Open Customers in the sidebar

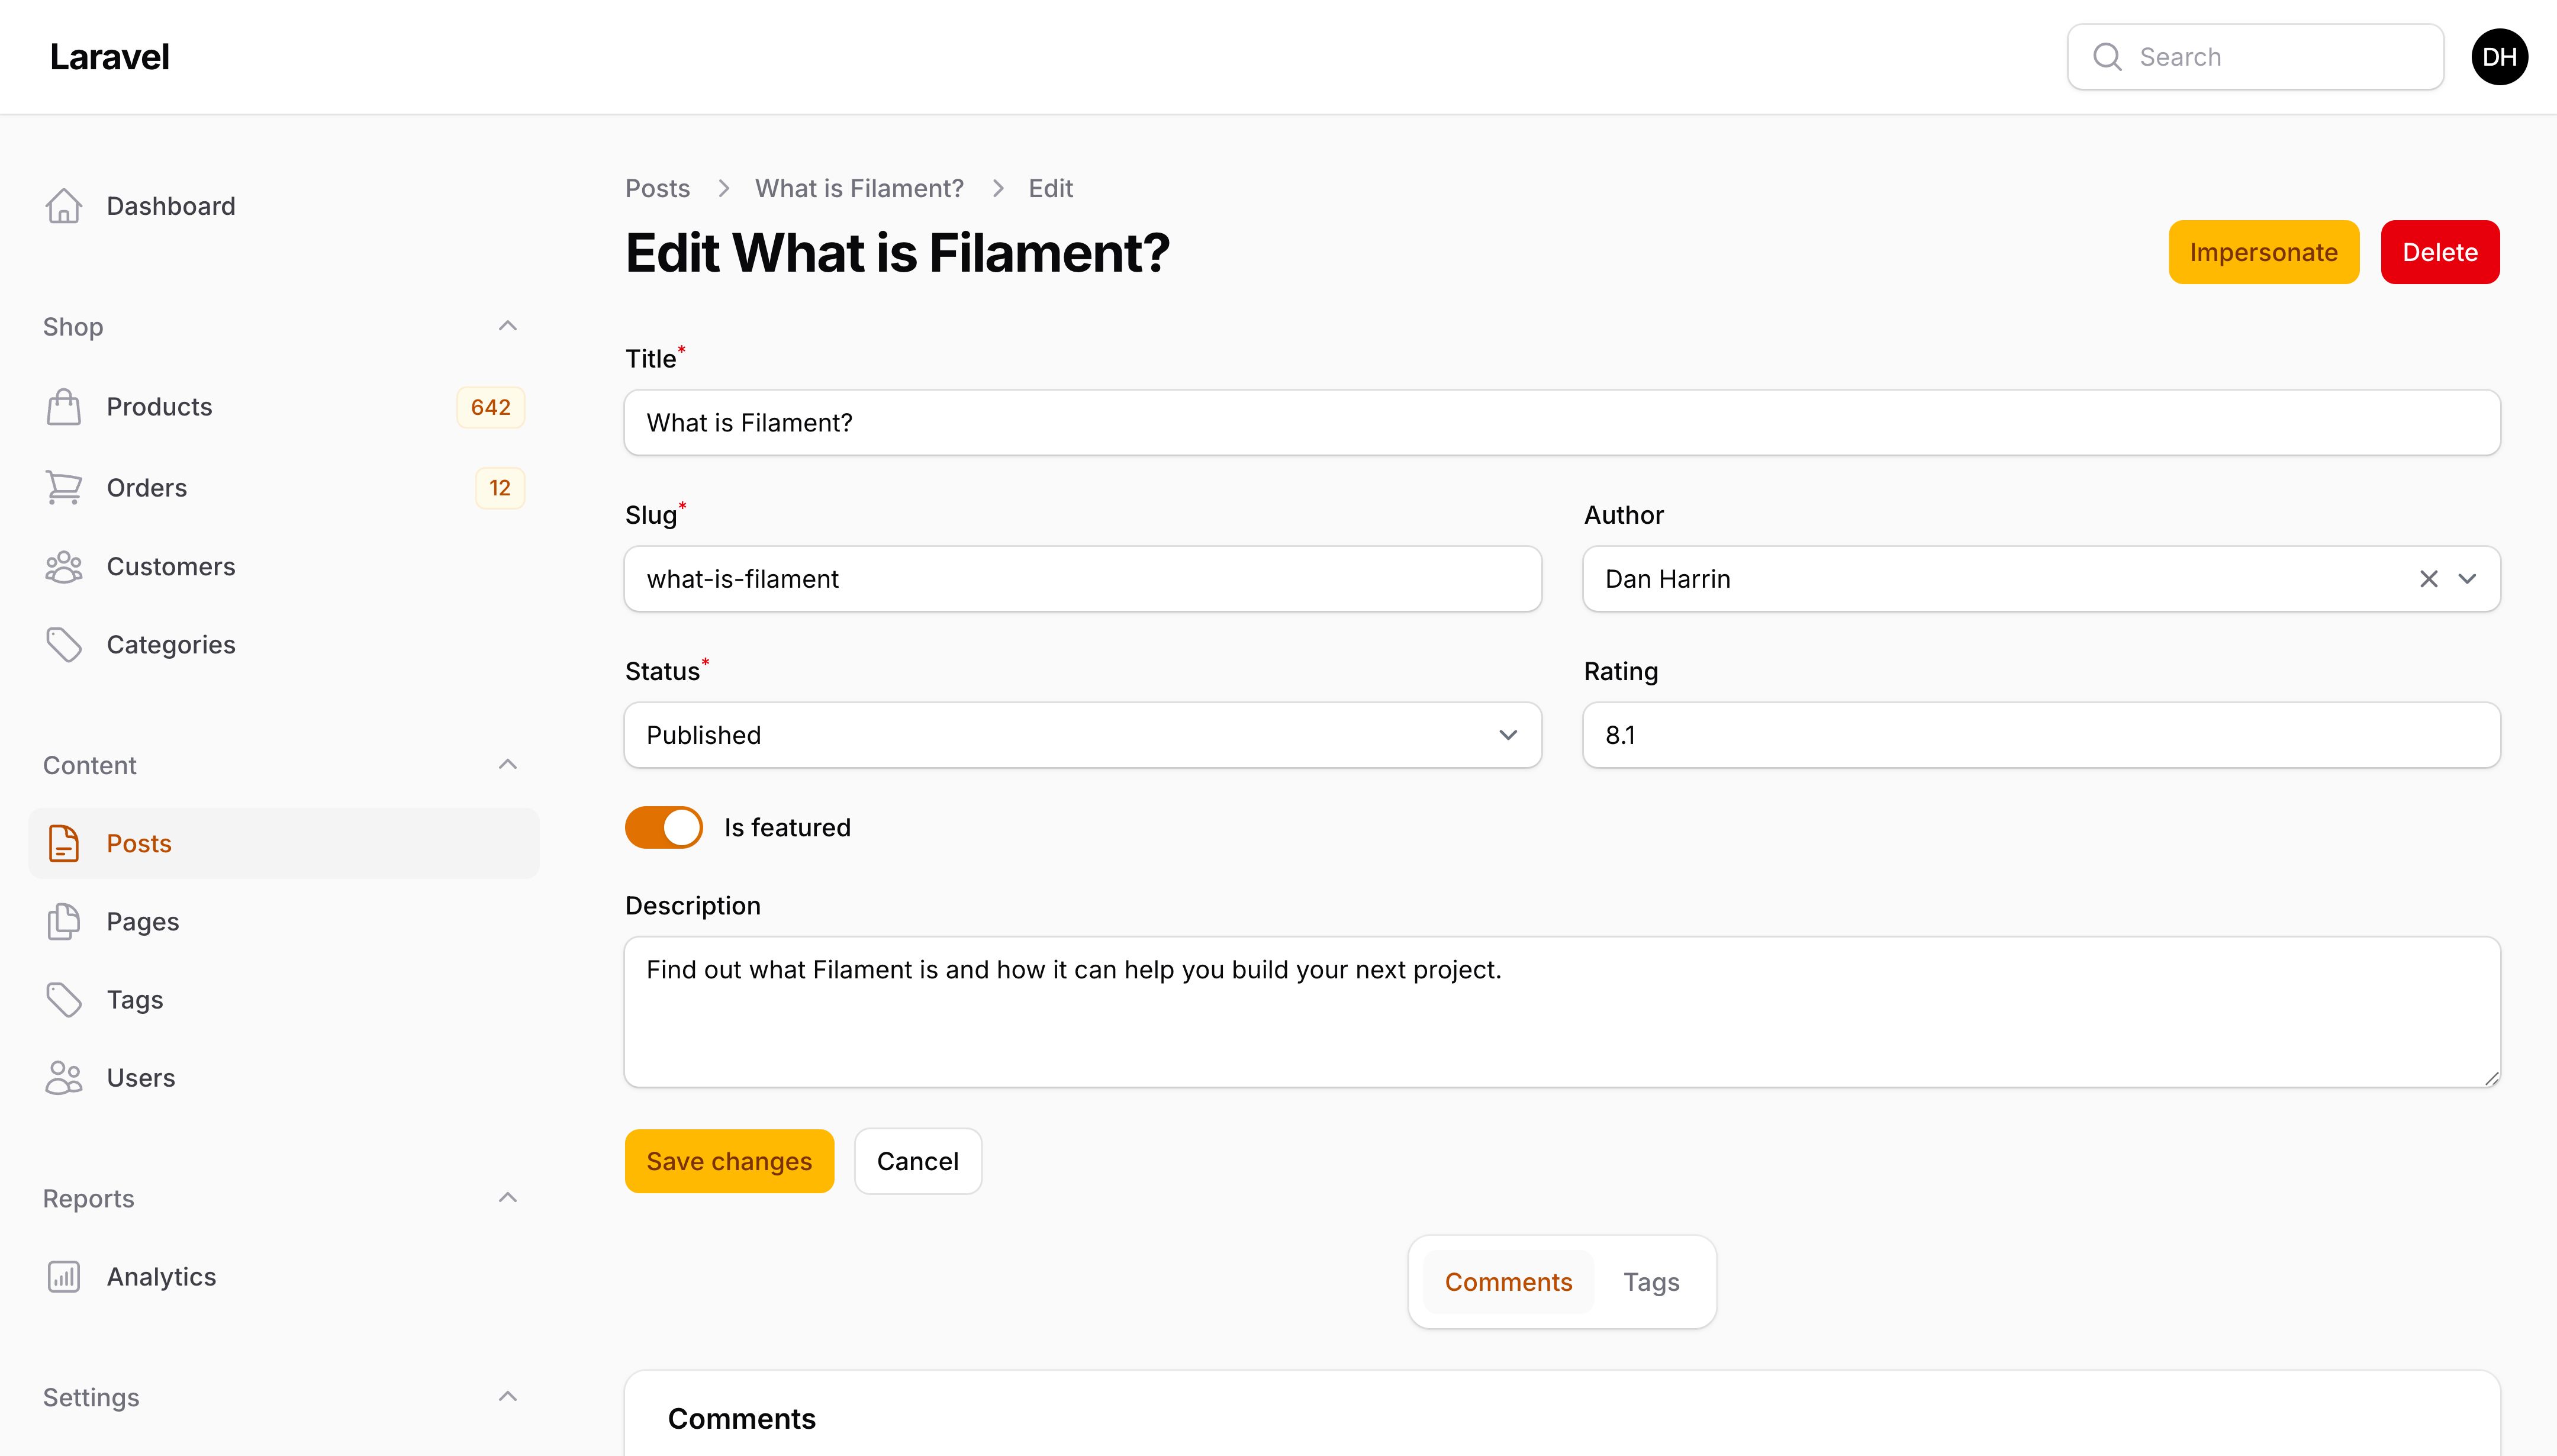(x=284, y=567)
